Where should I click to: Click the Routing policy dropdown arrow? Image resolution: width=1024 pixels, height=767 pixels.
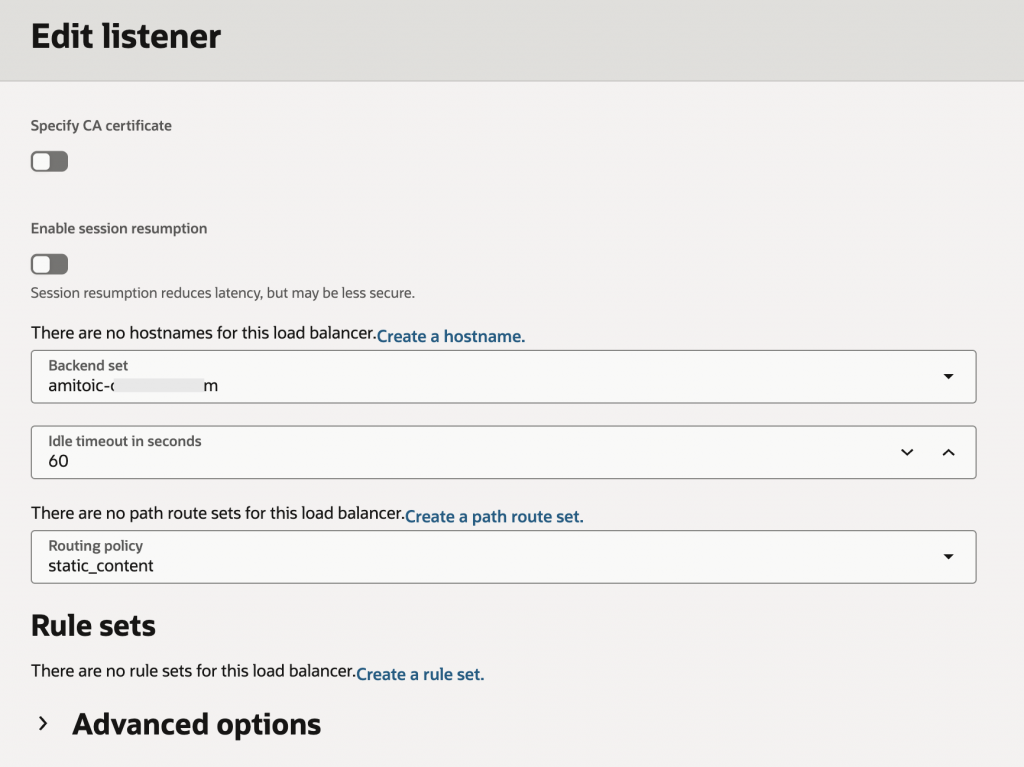click(x=948, y=557)
